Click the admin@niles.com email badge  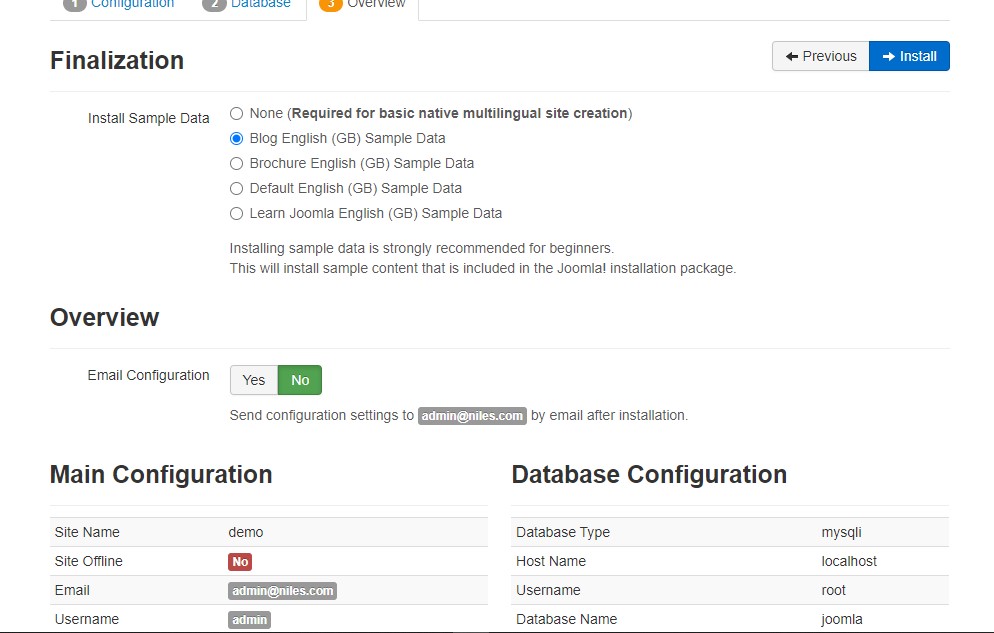[472, 415]
